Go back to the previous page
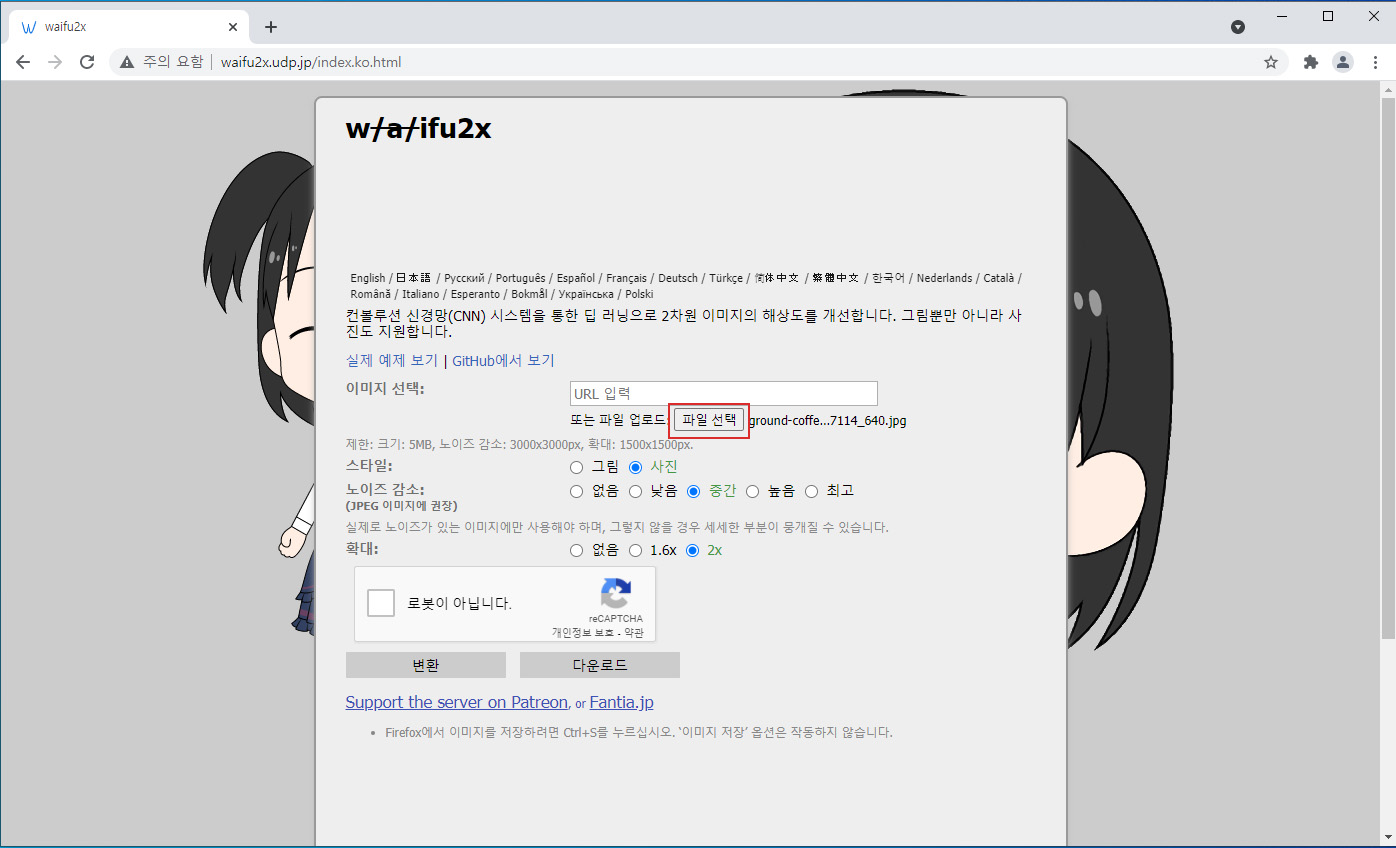 [x=23, y=62]
